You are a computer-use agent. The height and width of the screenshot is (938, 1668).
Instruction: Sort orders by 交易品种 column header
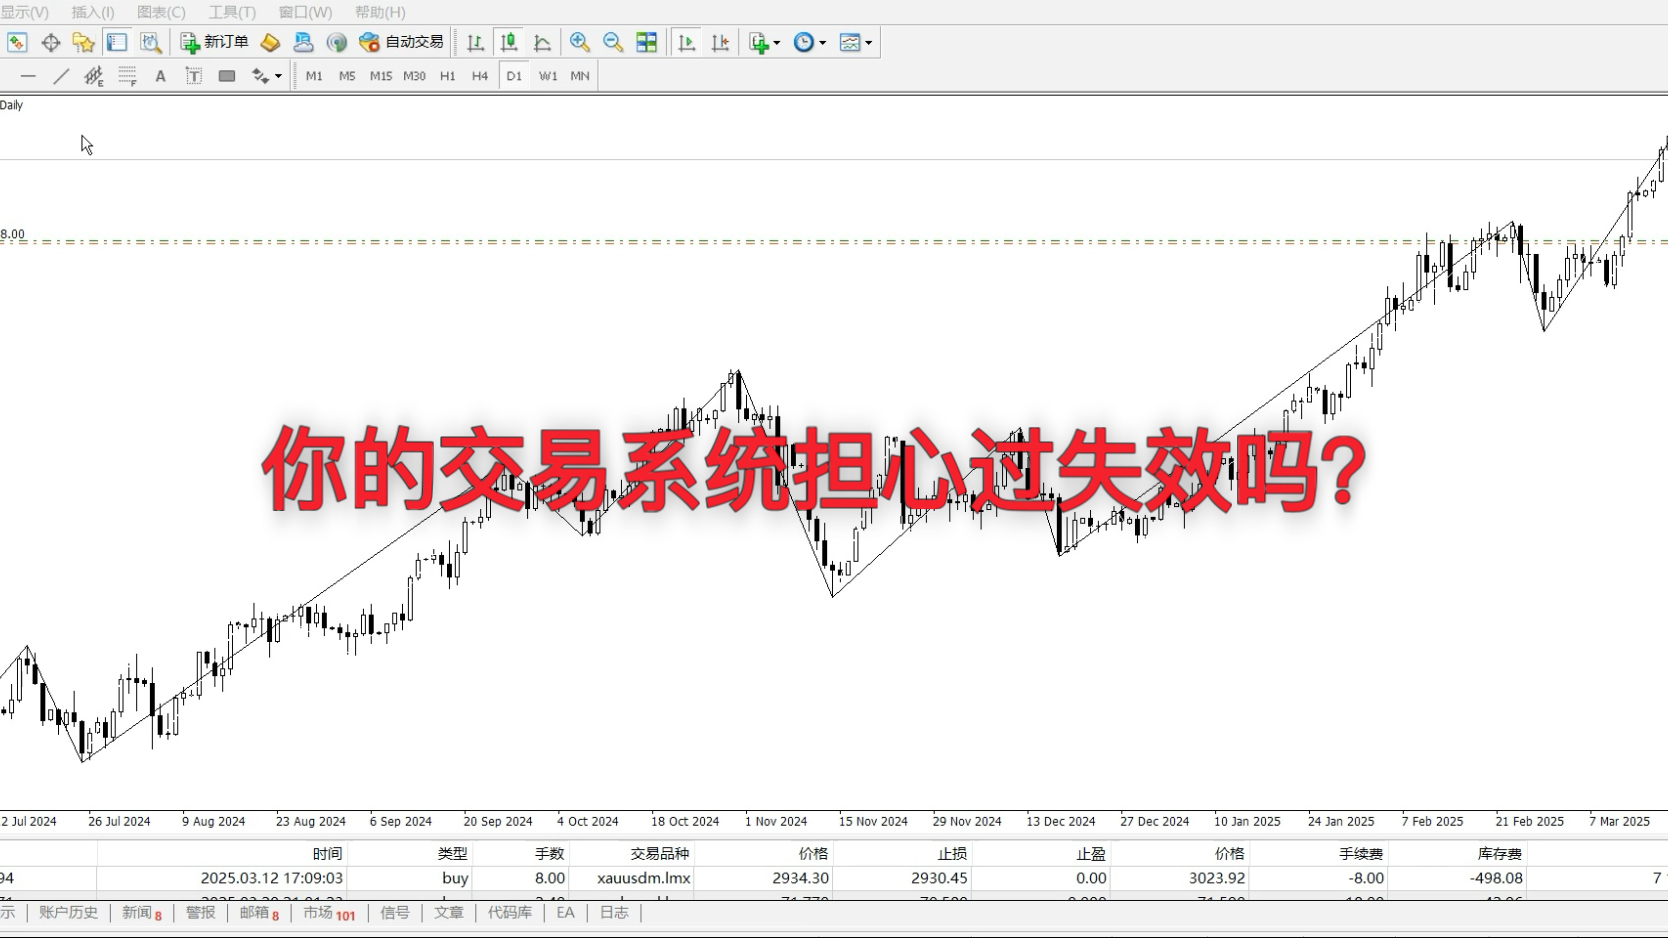coord(660,853)
